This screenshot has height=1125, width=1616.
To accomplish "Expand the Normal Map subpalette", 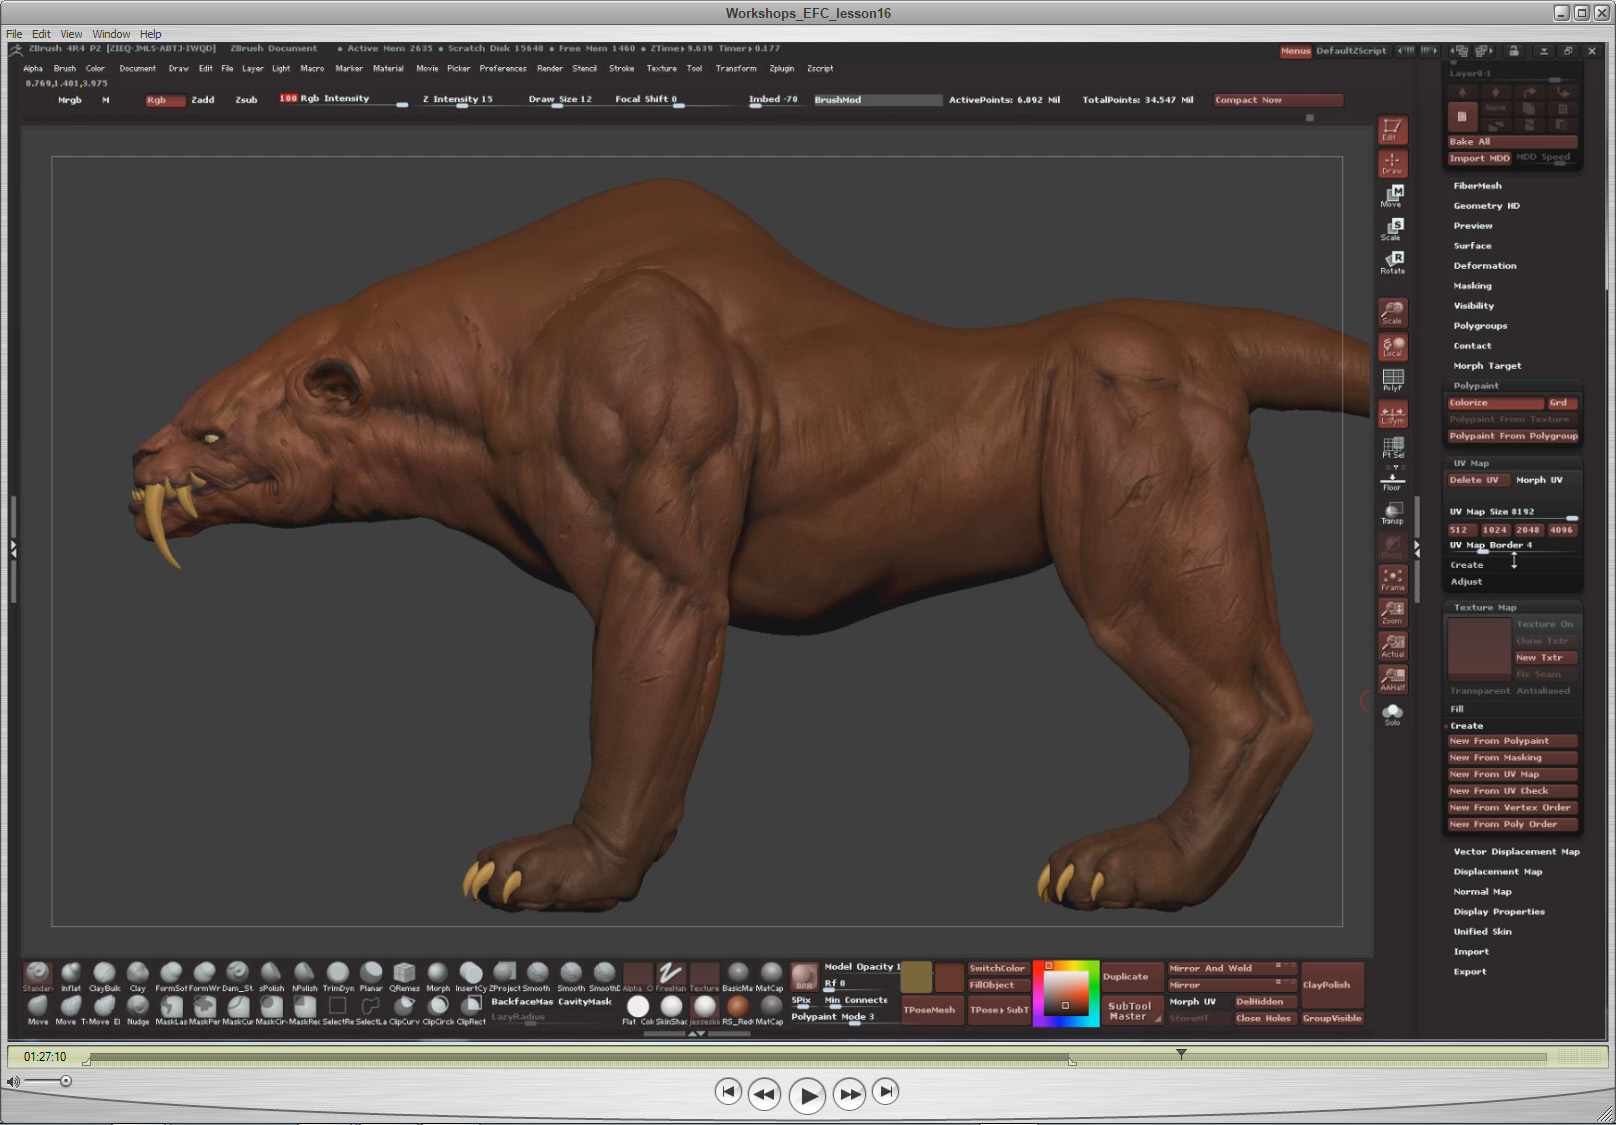I will point(1482,892).
